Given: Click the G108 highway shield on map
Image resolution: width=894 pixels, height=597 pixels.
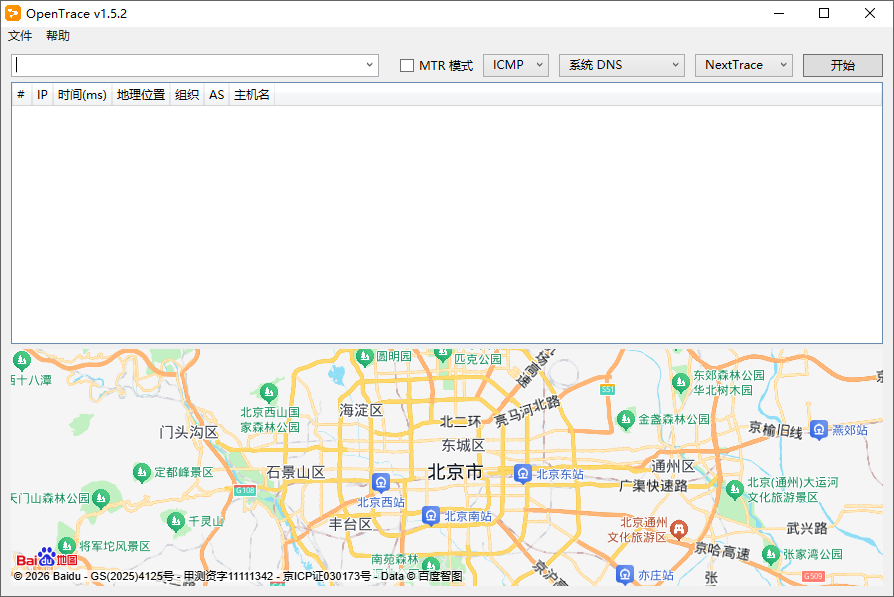Looking at the screenshot, I should pyautogui.click(x=245, y=490).
